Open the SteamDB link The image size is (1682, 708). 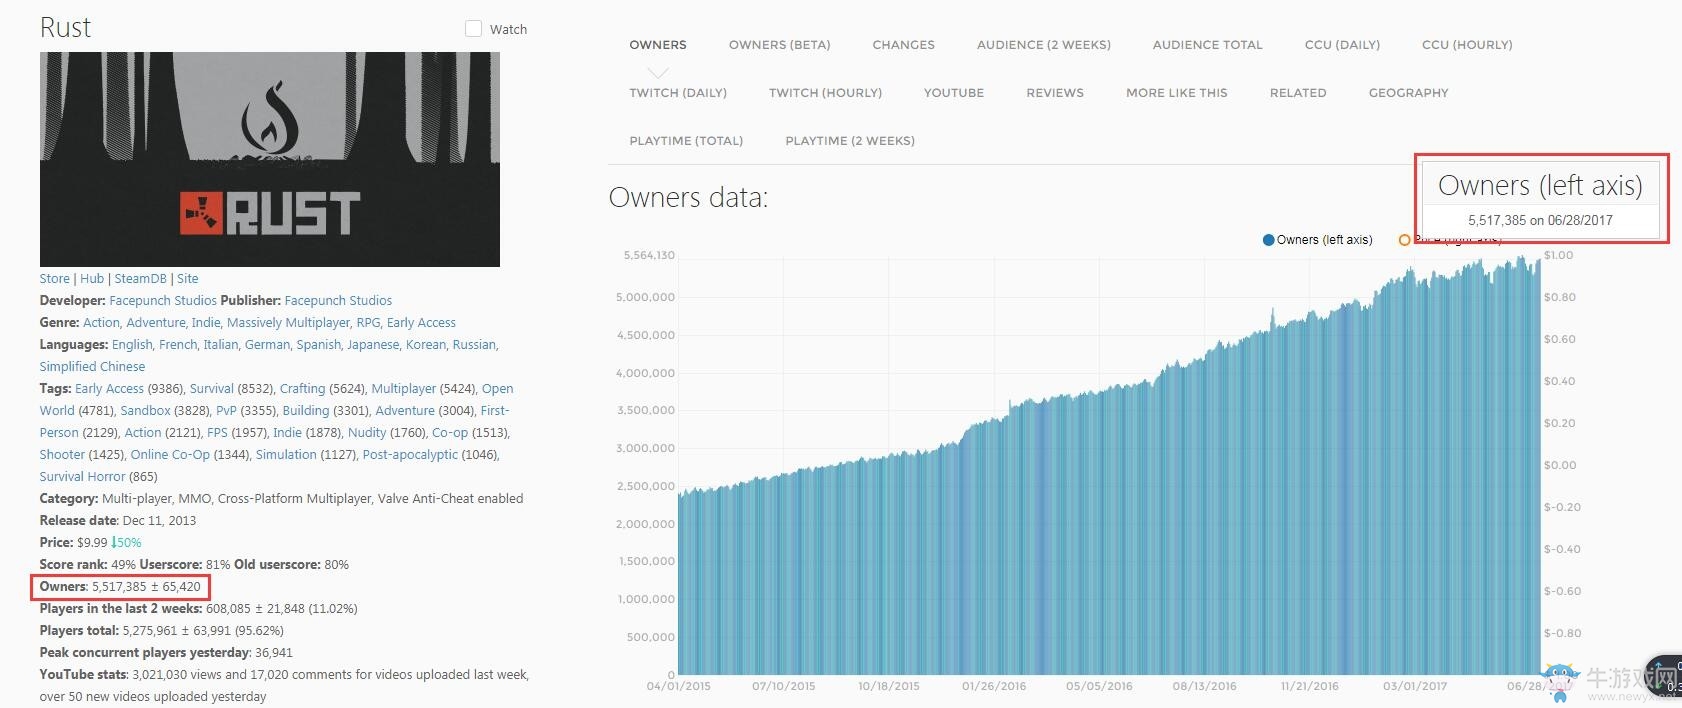tap(140, 279)
